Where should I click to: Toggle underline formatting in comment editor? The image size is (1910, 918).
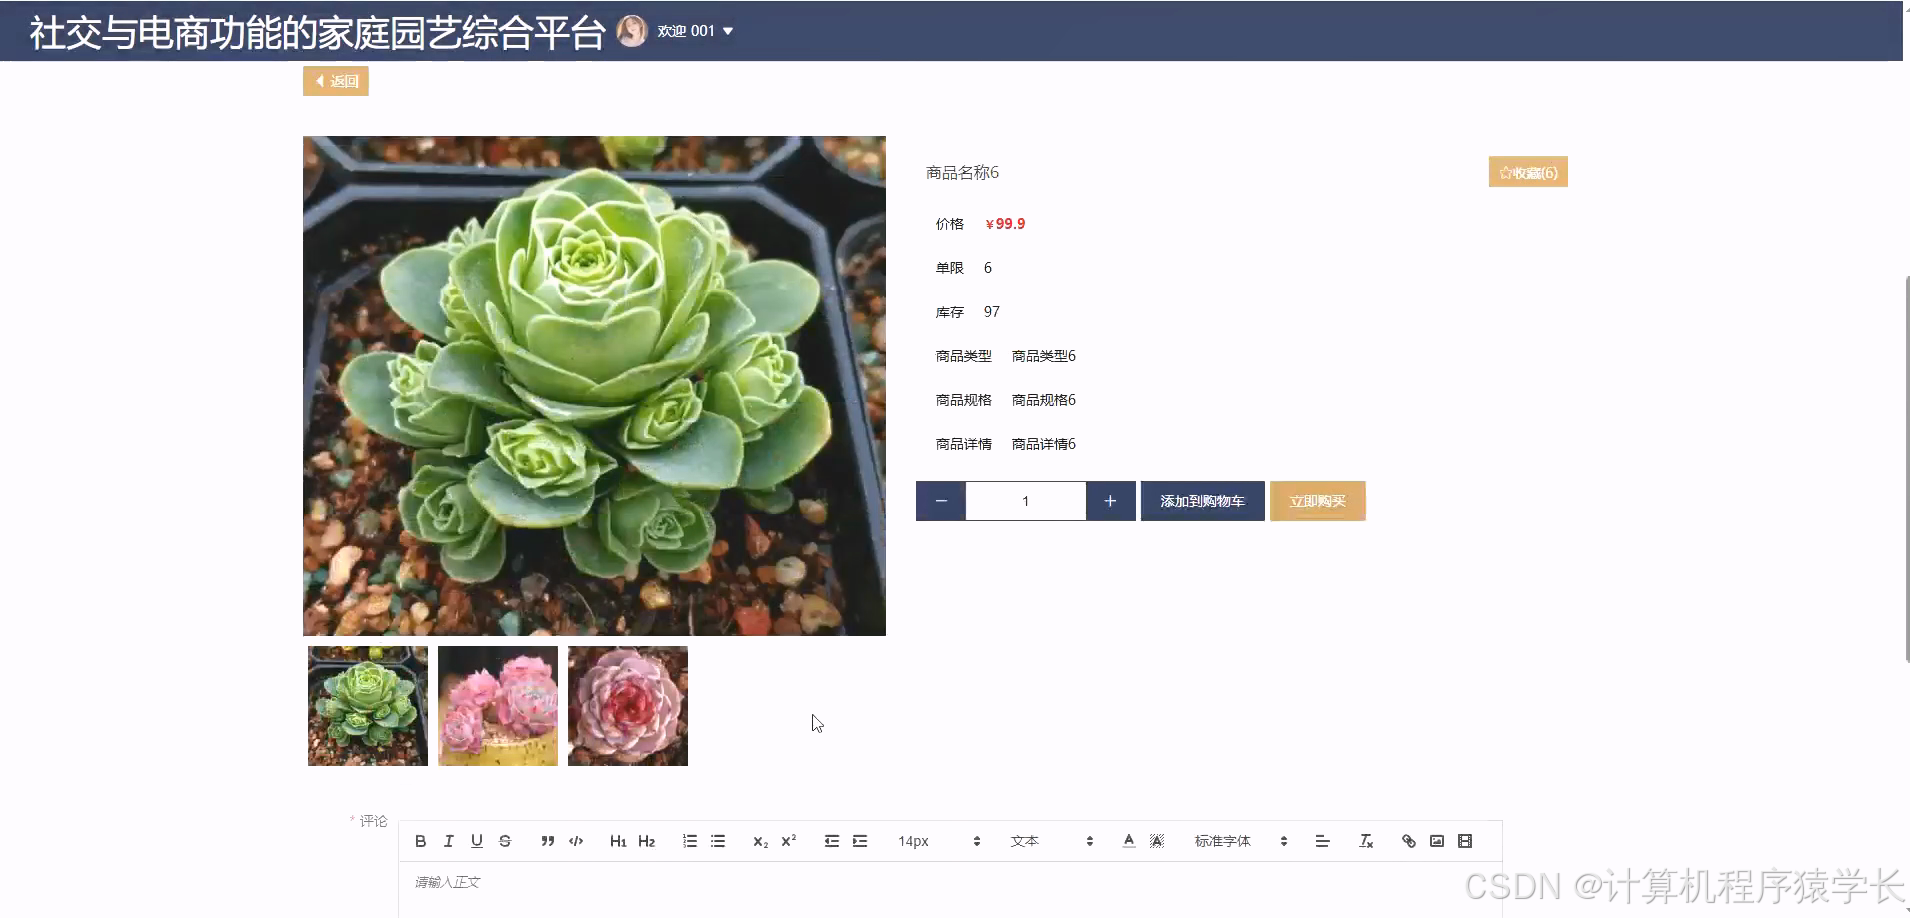476,841
